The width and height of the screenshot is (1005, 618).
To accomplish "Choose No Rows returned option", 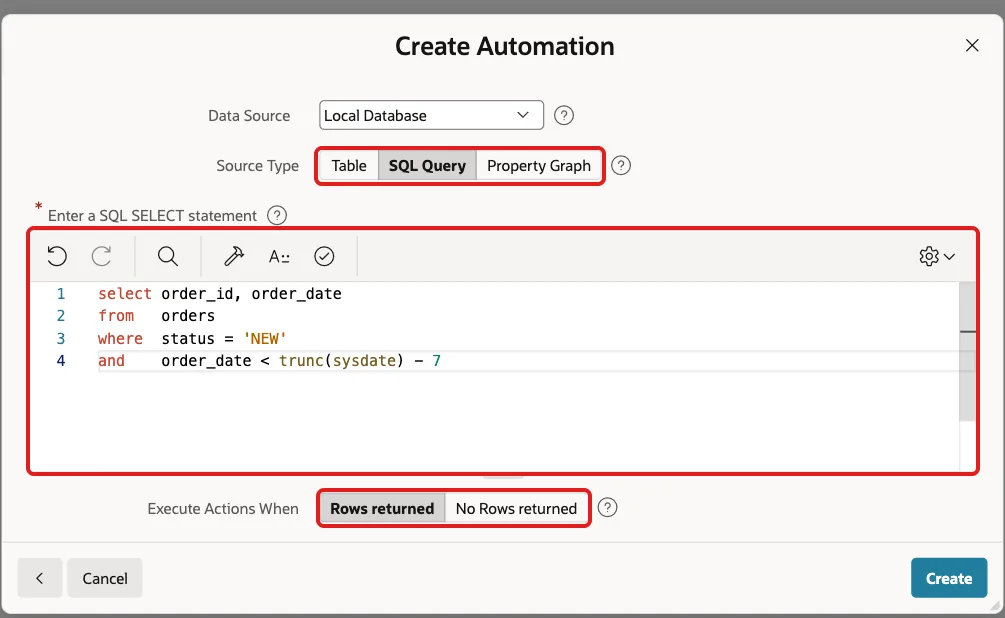I will (516, 508).
